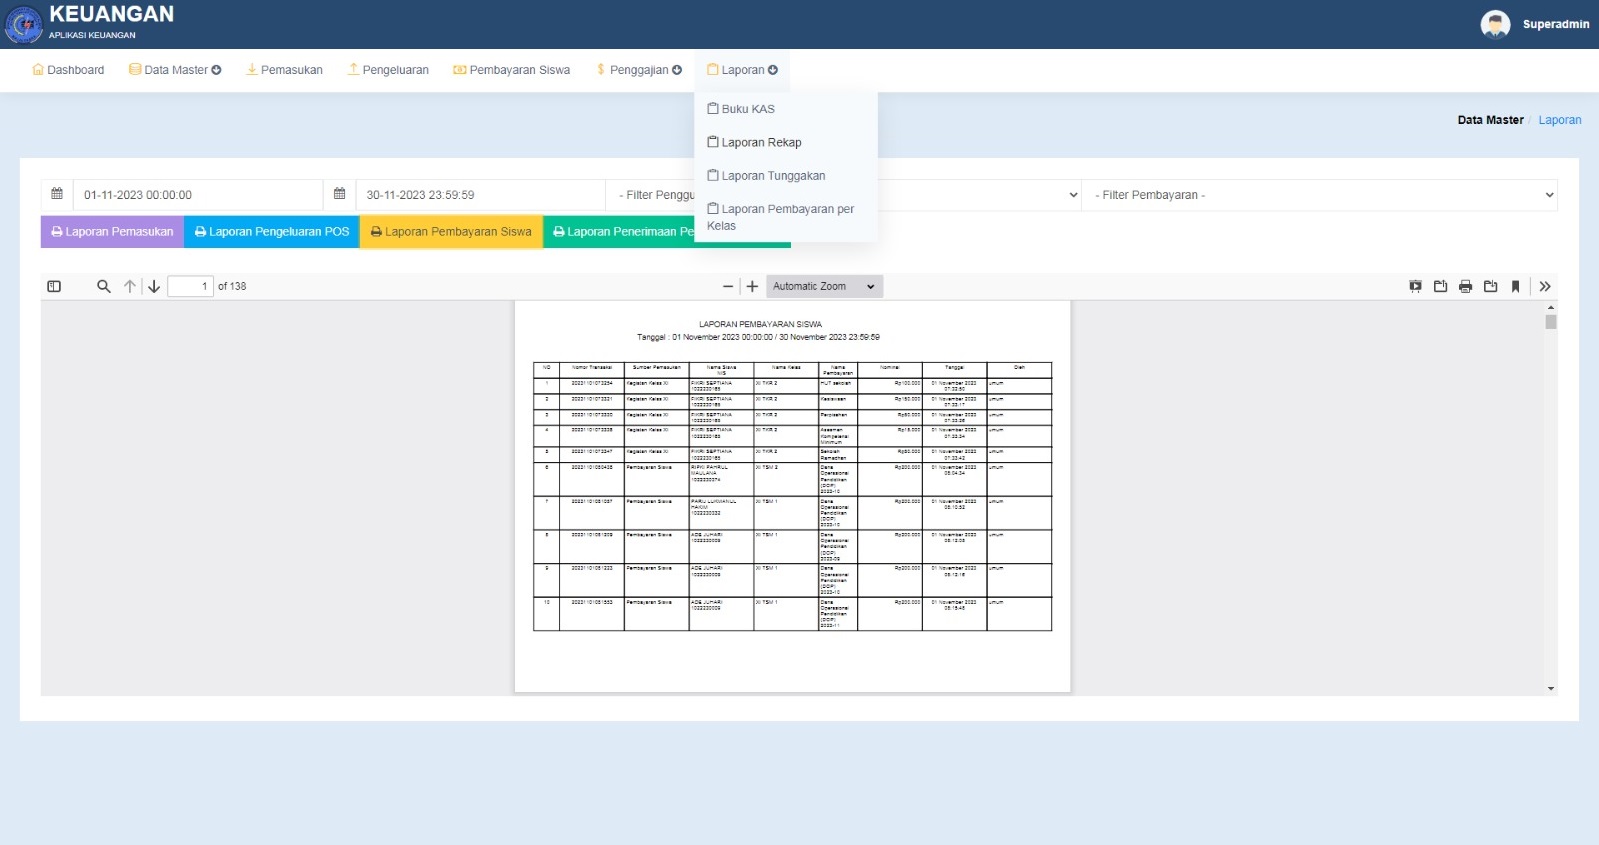Screen dimensions: 1599x845
Task: Select Buku KAS from Laporan menu
Action: (747, 109)
